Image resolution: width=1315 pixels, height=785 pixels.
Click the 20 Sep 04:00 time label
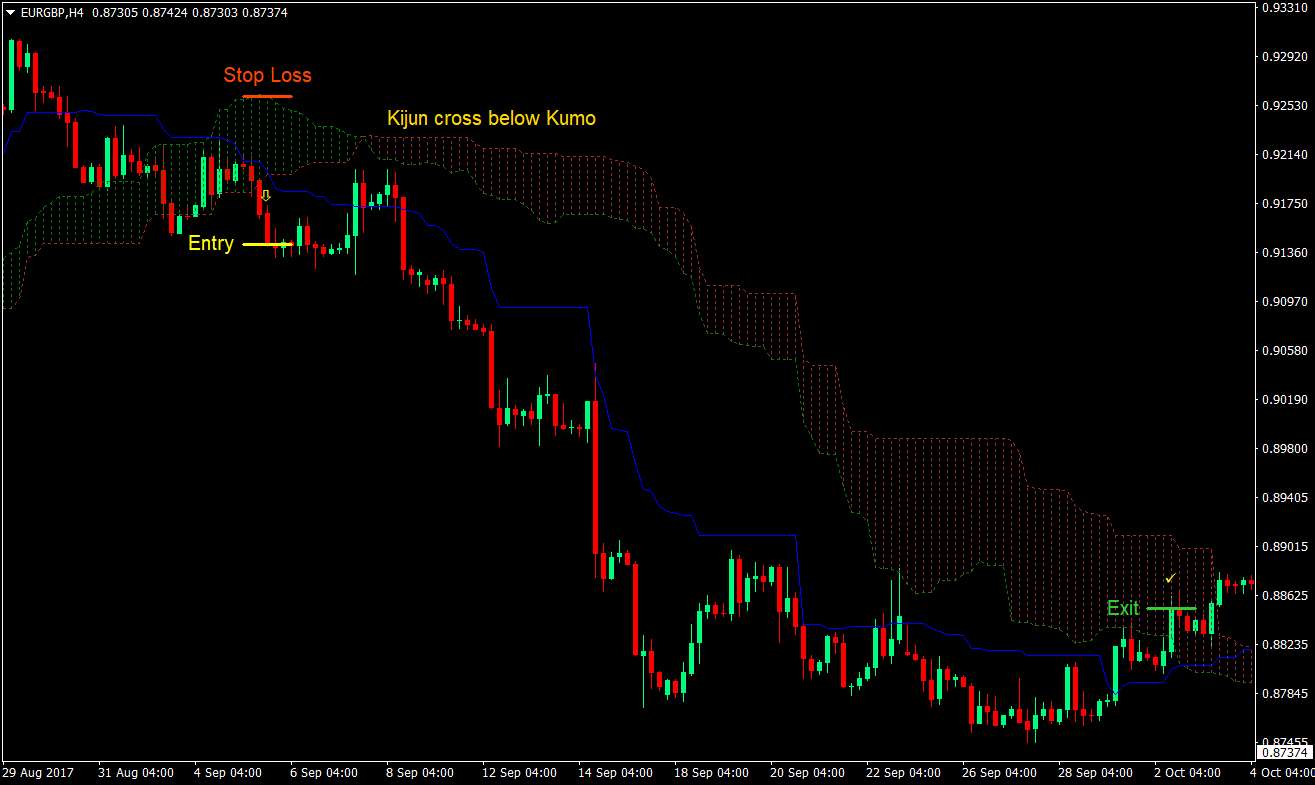[x=807, y=773]
